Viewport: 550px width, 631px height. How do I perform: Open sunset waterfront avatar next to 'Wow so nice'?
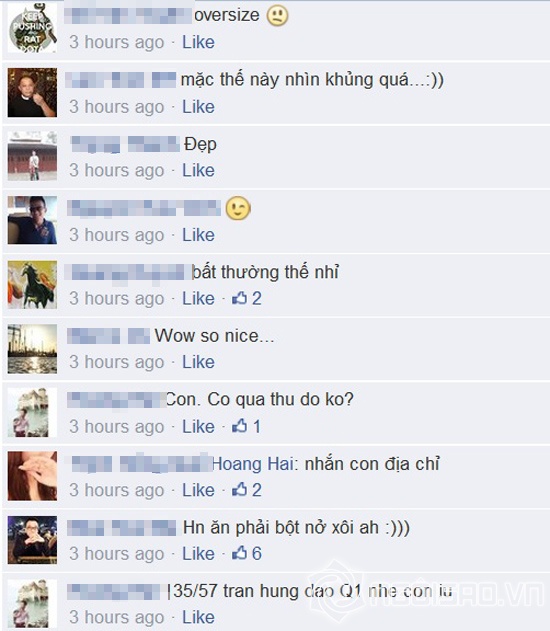click(32, 348)
